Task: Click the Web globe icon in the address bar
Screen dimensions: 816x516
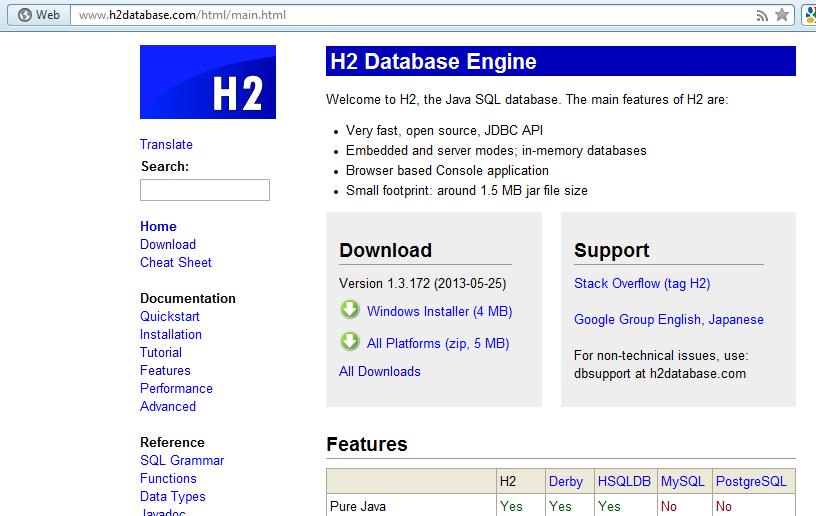Action: 24,15
